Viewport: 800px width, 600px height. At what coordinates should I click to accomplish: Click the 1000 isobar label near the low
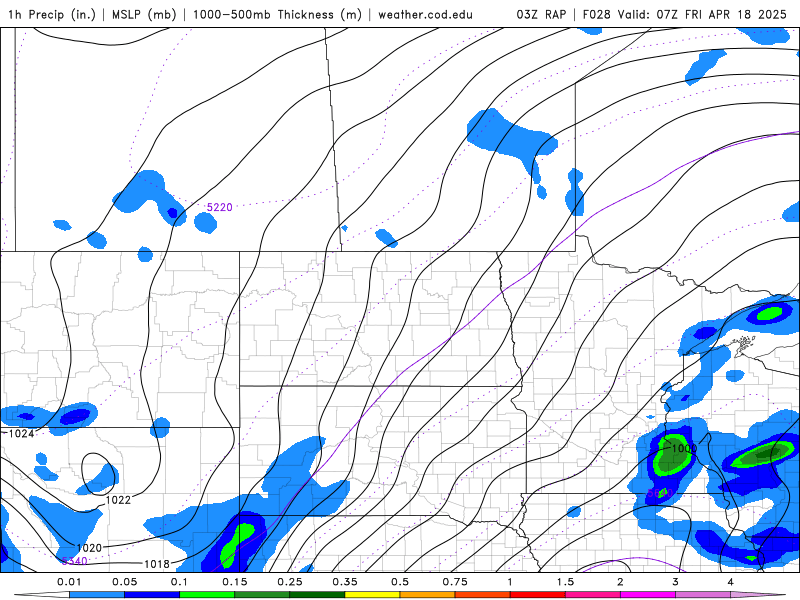[684, 448]
